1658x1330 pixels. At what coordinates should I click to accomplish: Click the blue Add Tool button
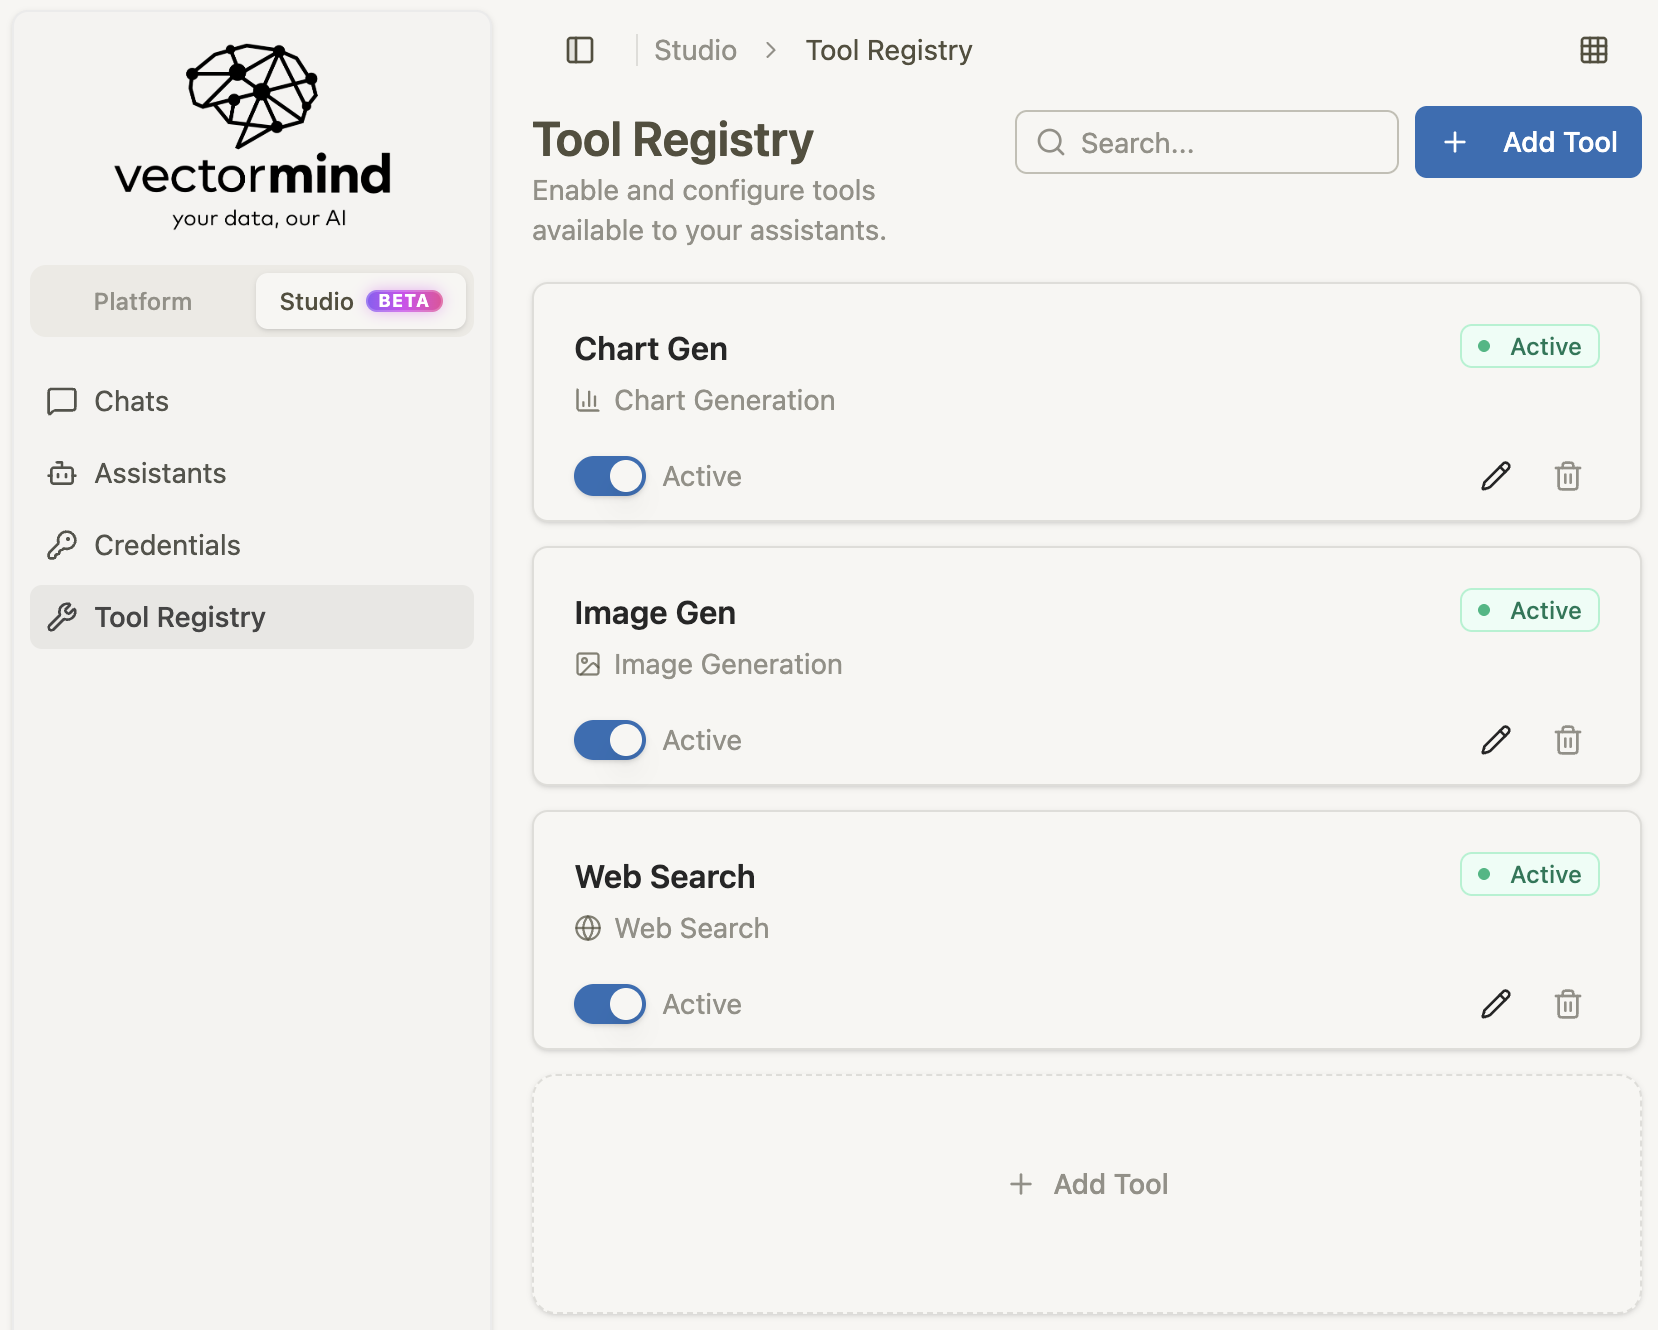[1528, 142]
